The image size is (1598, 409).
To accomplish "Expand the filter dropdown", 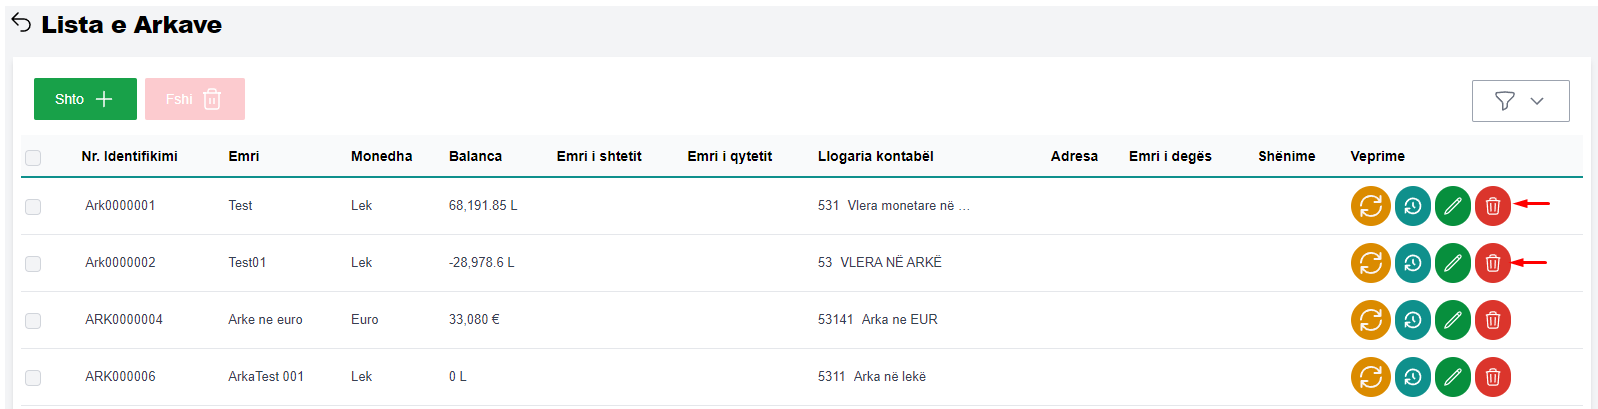I will click(x=1520, y=100).
